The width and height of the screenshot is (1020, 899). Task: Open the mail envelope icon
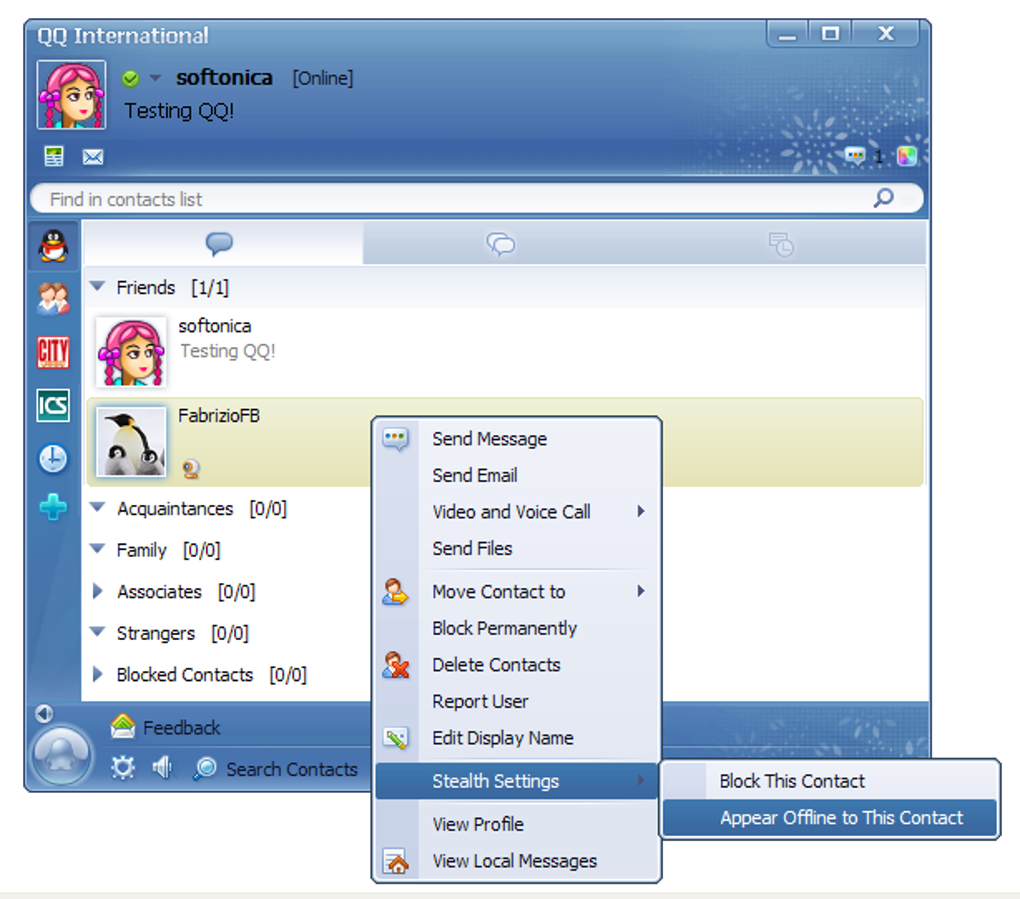(93, 157)
